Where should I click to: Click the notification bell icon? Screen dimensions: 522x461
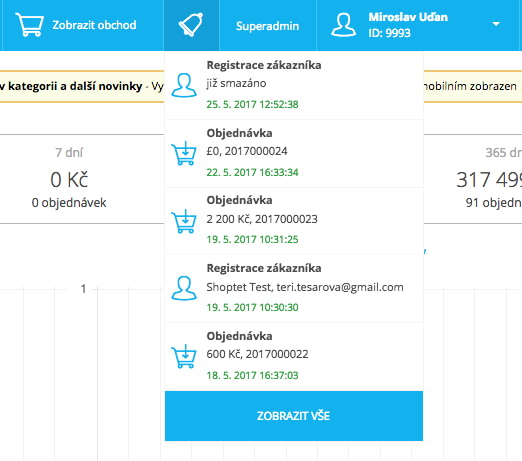tap(191, 25)
